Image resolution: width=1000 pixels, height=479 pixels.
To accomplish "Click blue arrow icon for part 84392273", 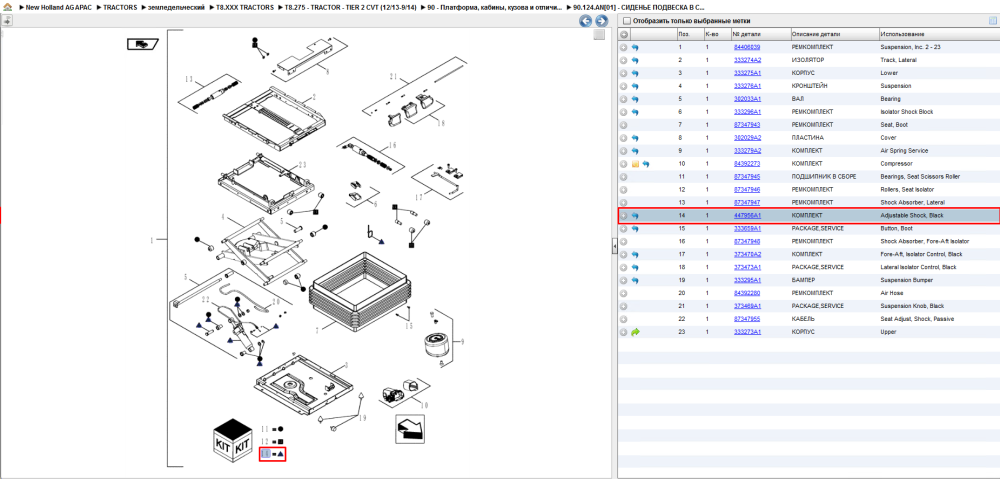I will pyautogui.click(x=646, y=164).
